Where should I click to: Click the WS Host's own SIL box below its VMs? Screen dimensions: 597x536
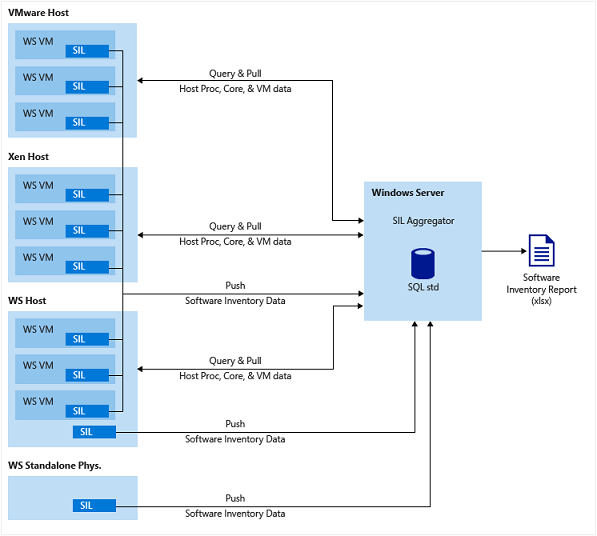pyautogui.click(x=94, y=432)
